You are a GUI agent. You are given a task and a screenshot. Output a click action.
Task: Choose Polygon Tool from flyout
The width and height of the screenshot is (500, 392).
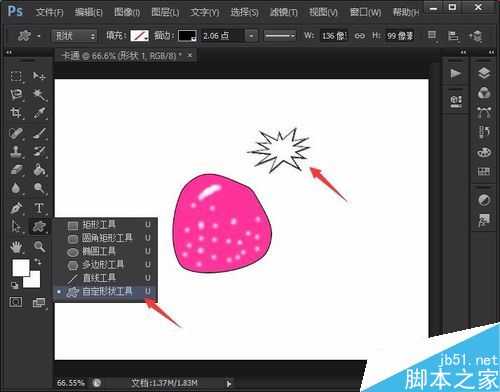[x=105, y=265]
